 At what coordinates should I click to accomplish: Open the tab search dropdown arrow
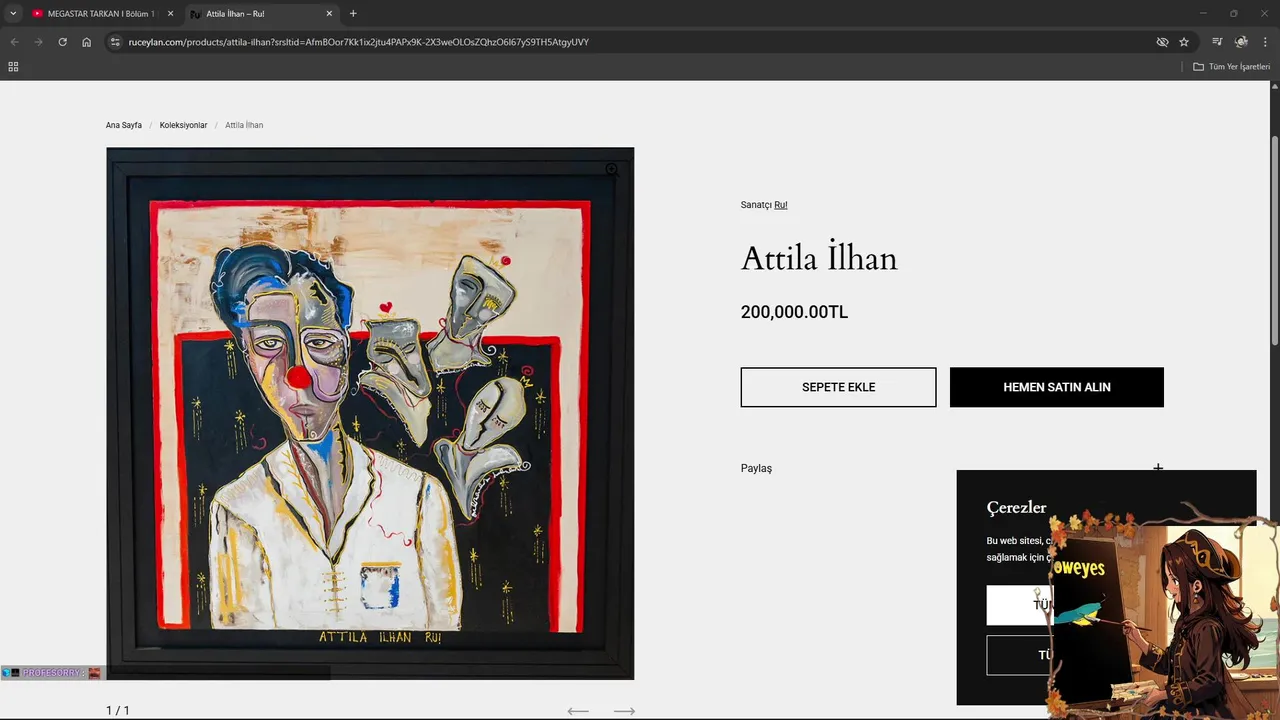click(x=13, y=13)
